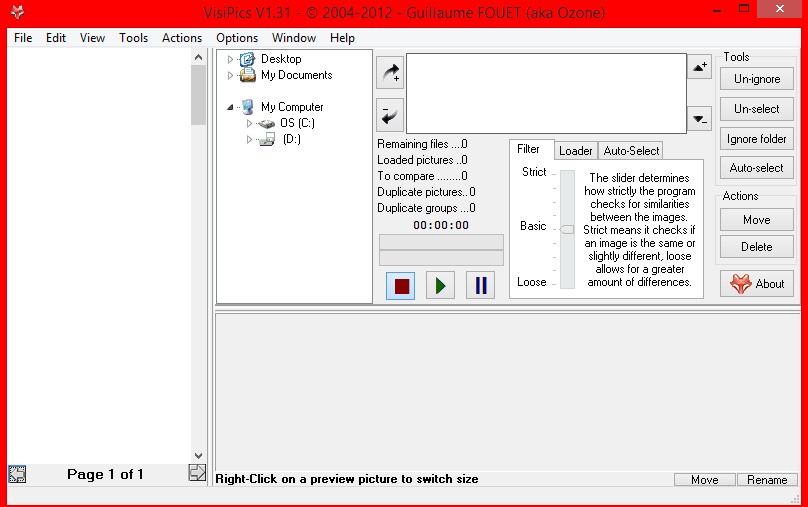Screen dimensions: 808x507
Task: Expand the Desktop tree node
Action: (x=230, y=59)
